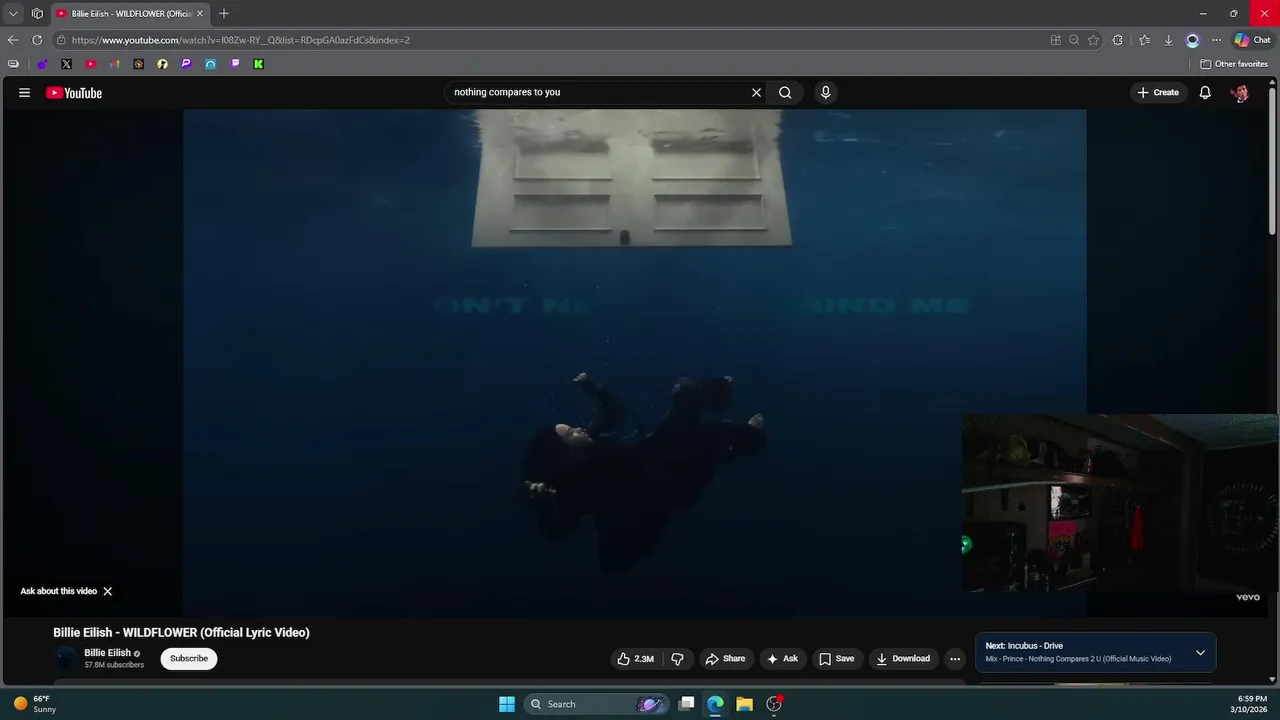Click the underwater lyric video player

tap(634, 362)
